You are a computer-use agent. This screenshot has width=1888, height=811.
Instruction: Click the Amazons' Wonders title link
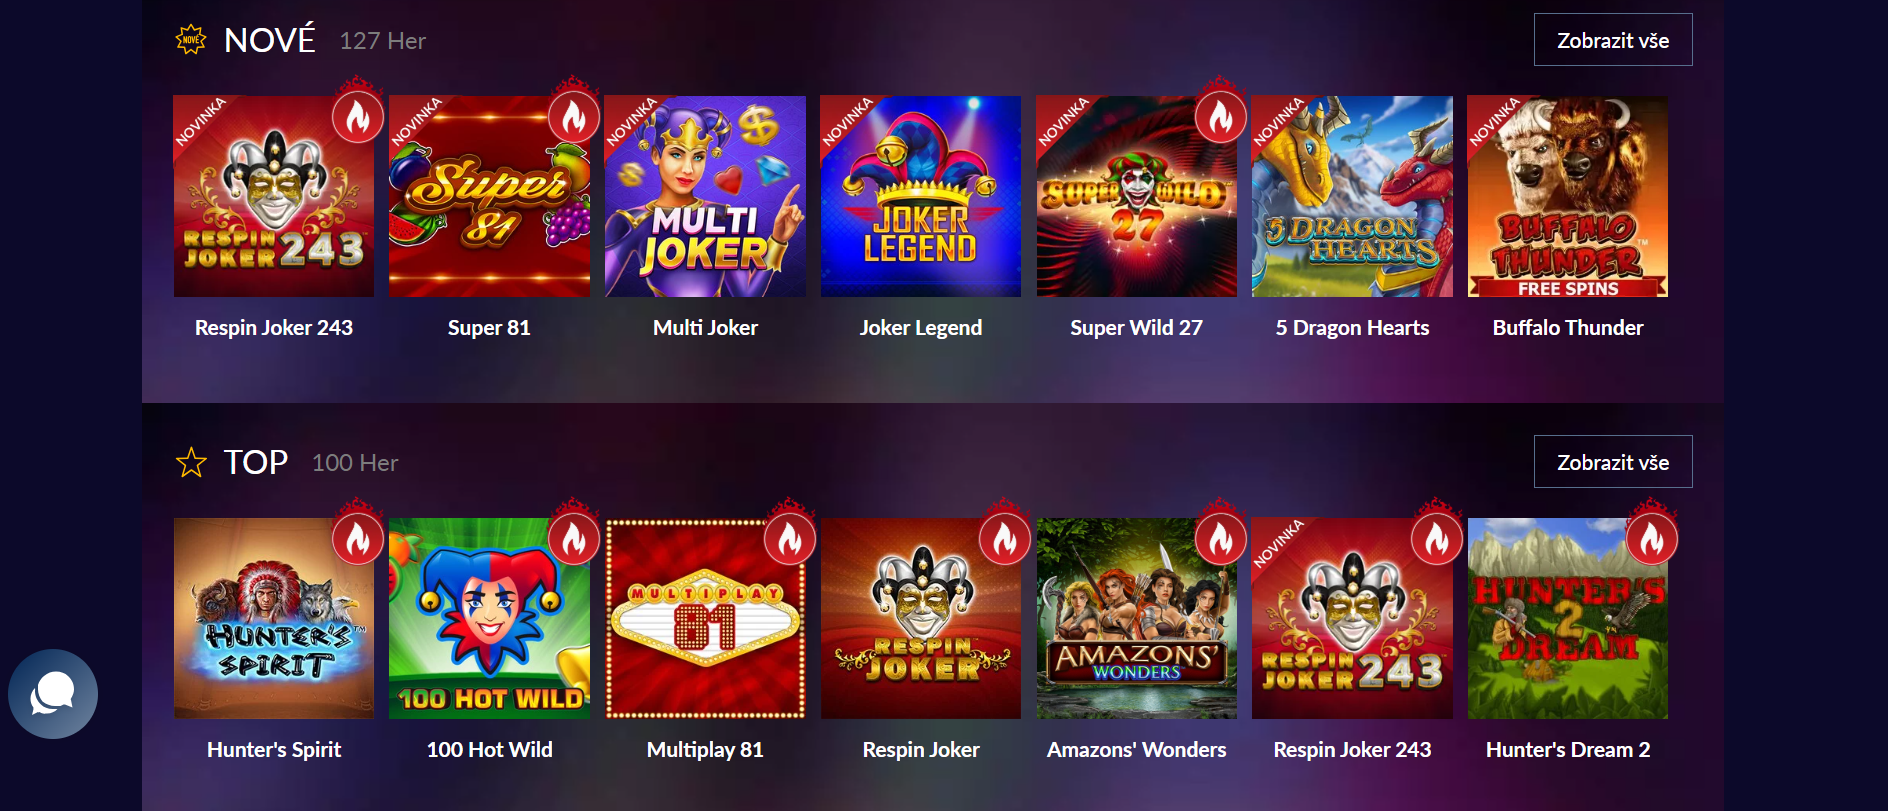point(1137,750)
